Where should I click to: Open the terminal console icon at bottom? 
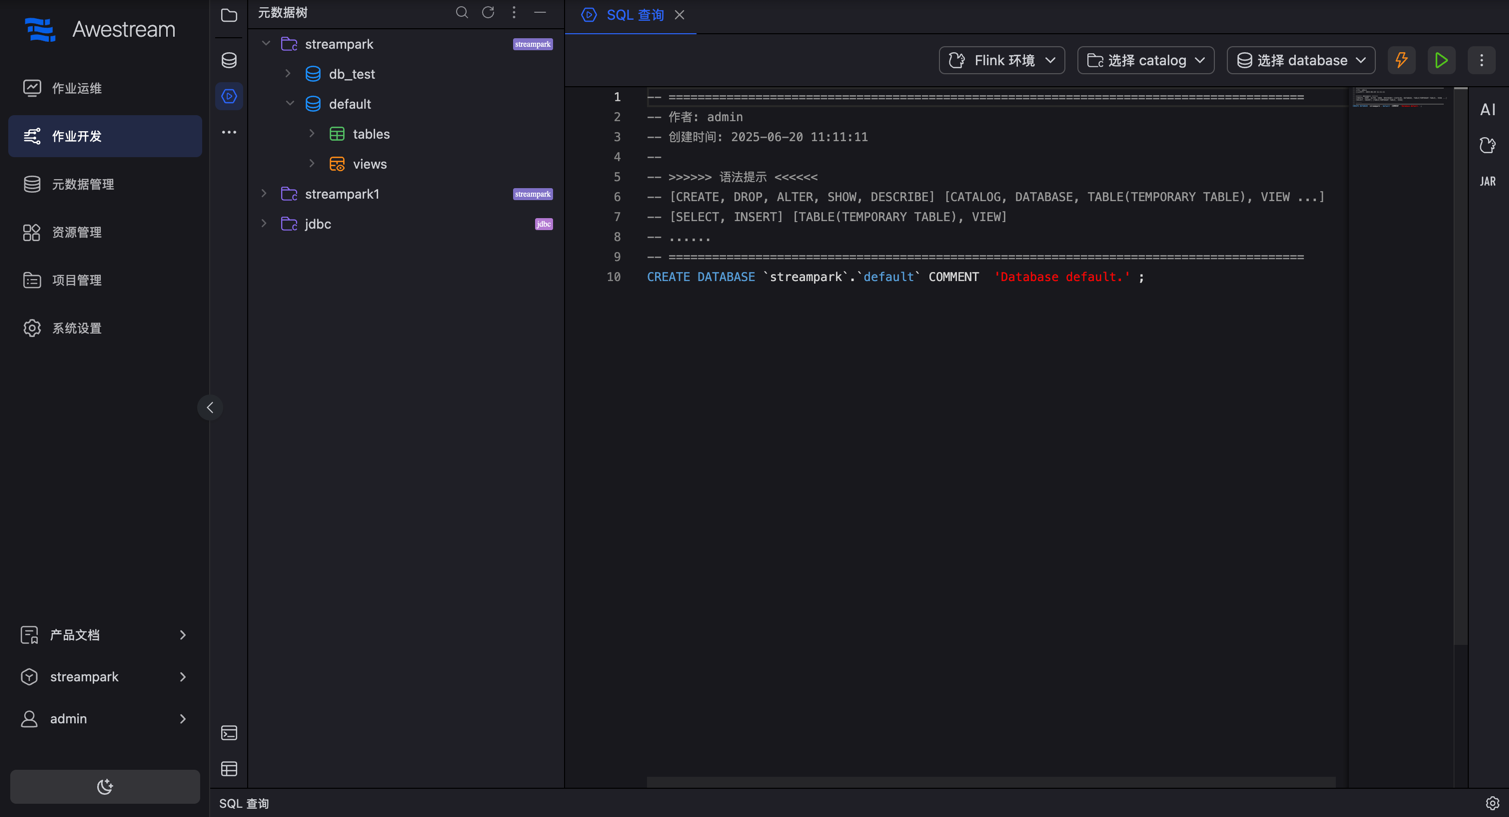[229, 733]
